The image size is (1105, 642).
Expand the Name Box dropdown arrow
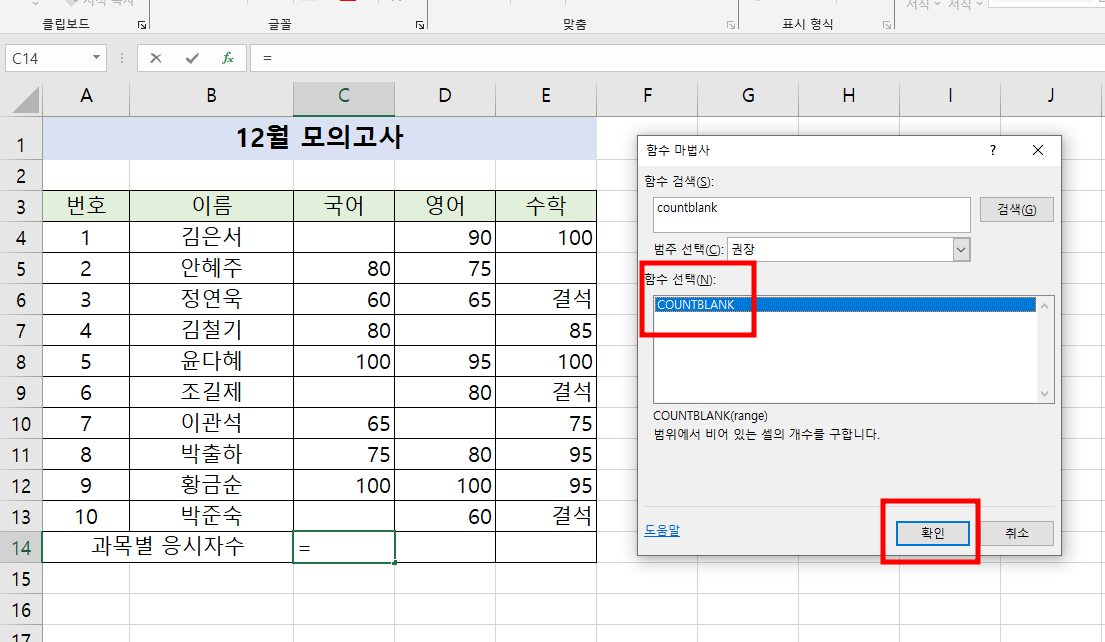point(97,58)
